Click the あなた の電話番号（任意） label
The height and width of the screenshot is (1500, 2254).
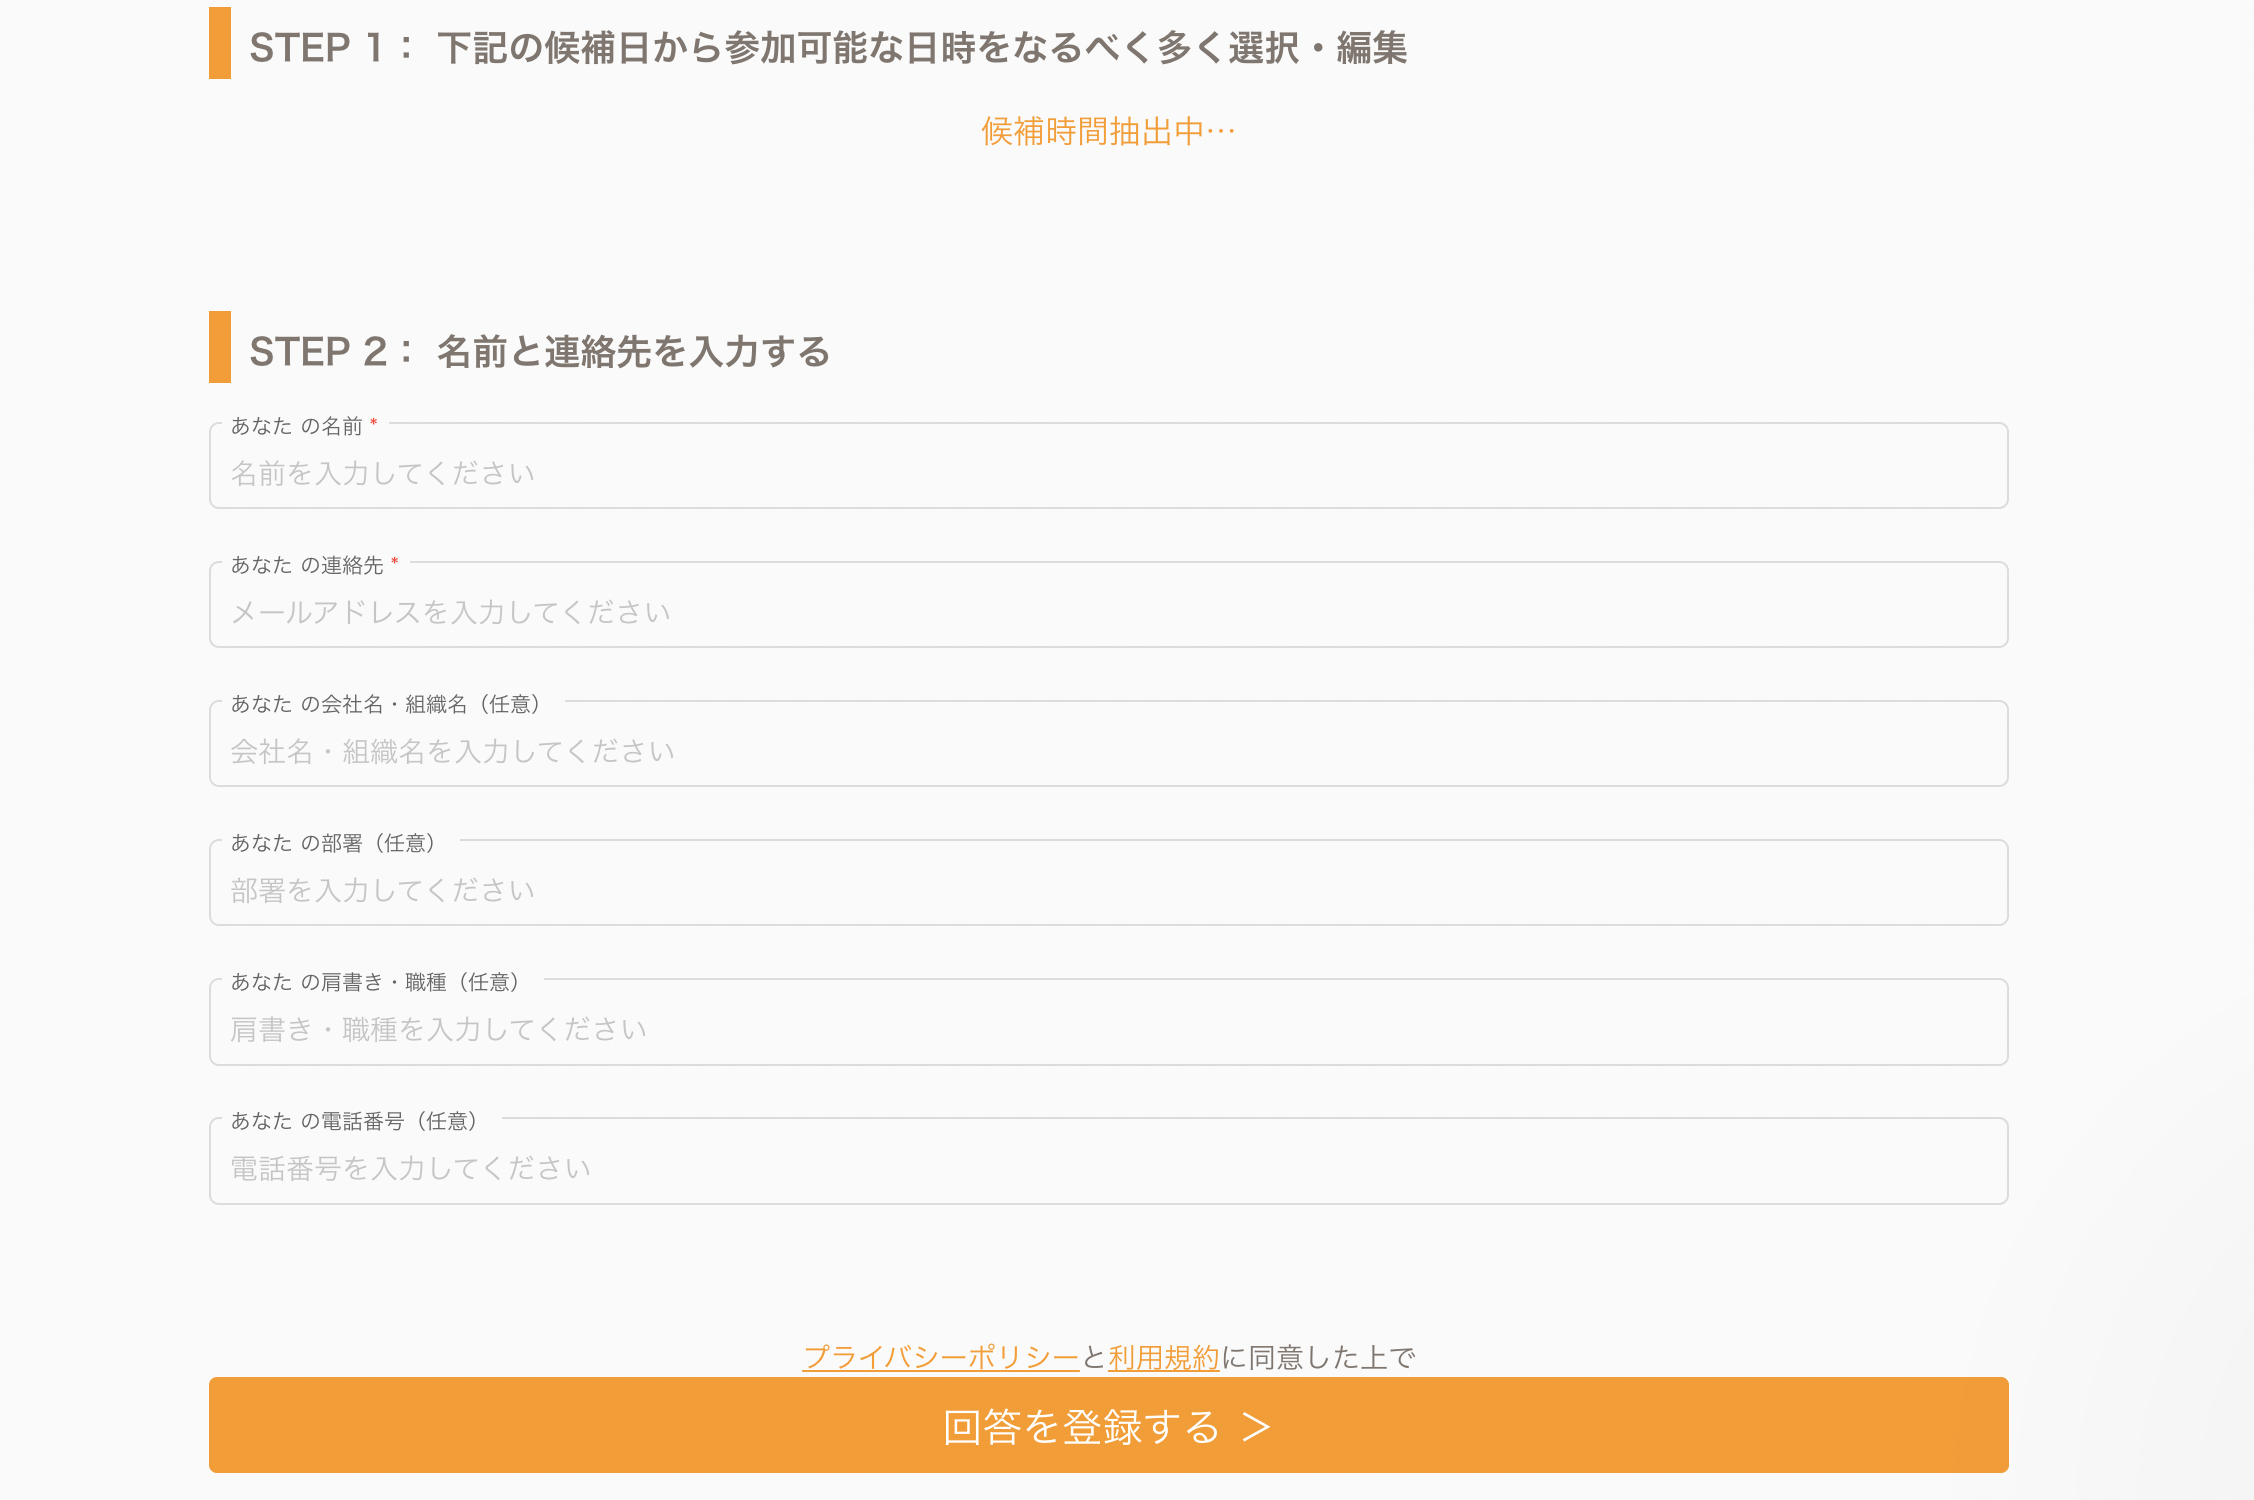[354, 1121]
